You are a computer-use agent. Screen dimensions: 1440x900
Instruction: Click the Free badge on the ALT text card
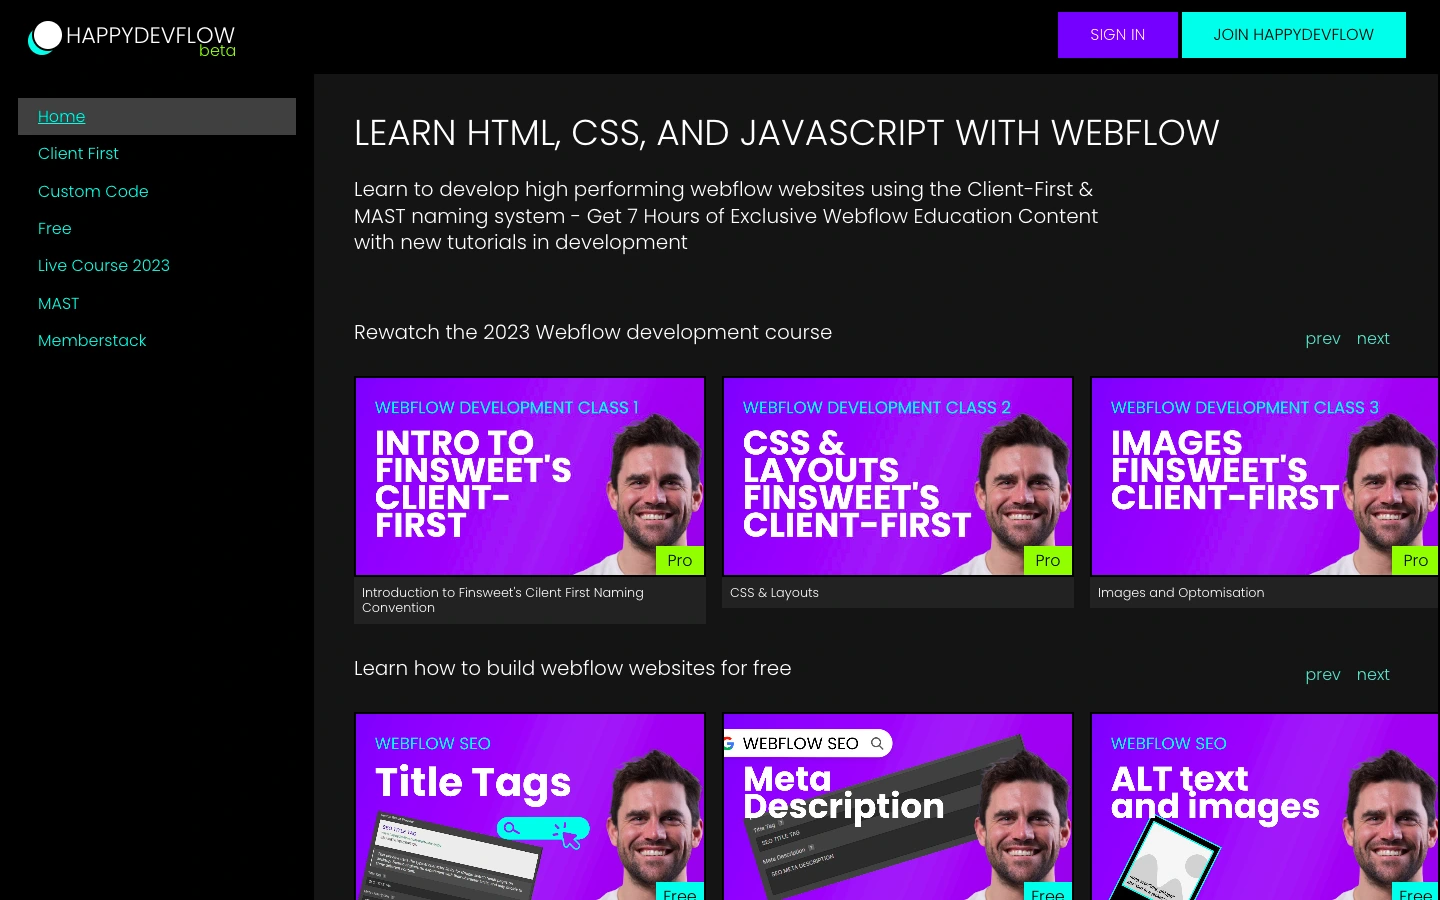point(1415,892)
